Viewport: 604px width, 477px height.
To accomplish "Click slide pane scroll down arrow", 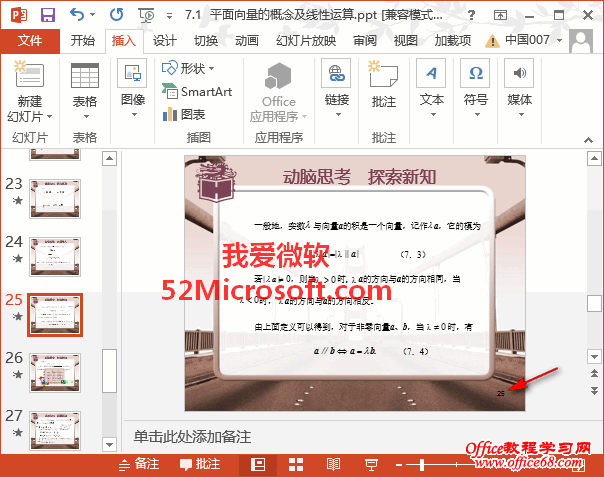I will click(594, 357).
